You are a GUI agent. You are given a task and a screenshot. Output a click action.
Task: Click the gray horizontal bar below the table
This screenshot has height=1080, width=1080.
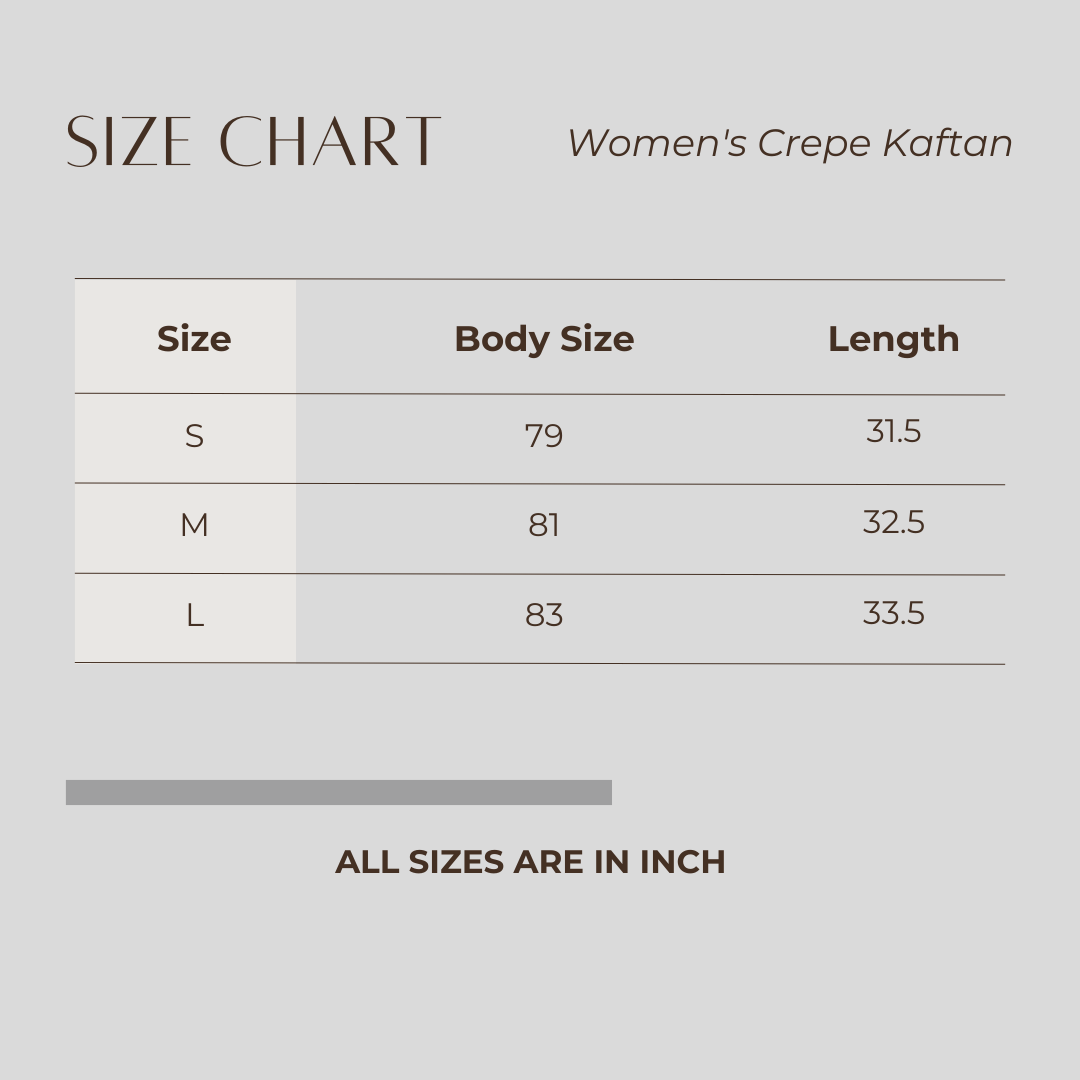click(x=339, y=792)
